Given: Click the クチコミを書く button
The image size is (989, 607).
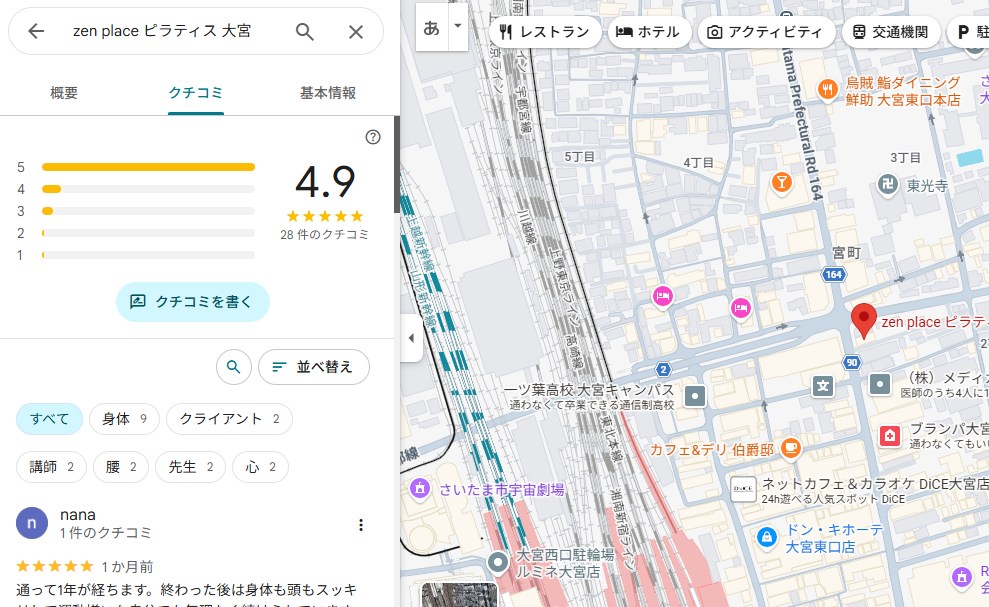Looking at the screenshot, I should 193,301.
